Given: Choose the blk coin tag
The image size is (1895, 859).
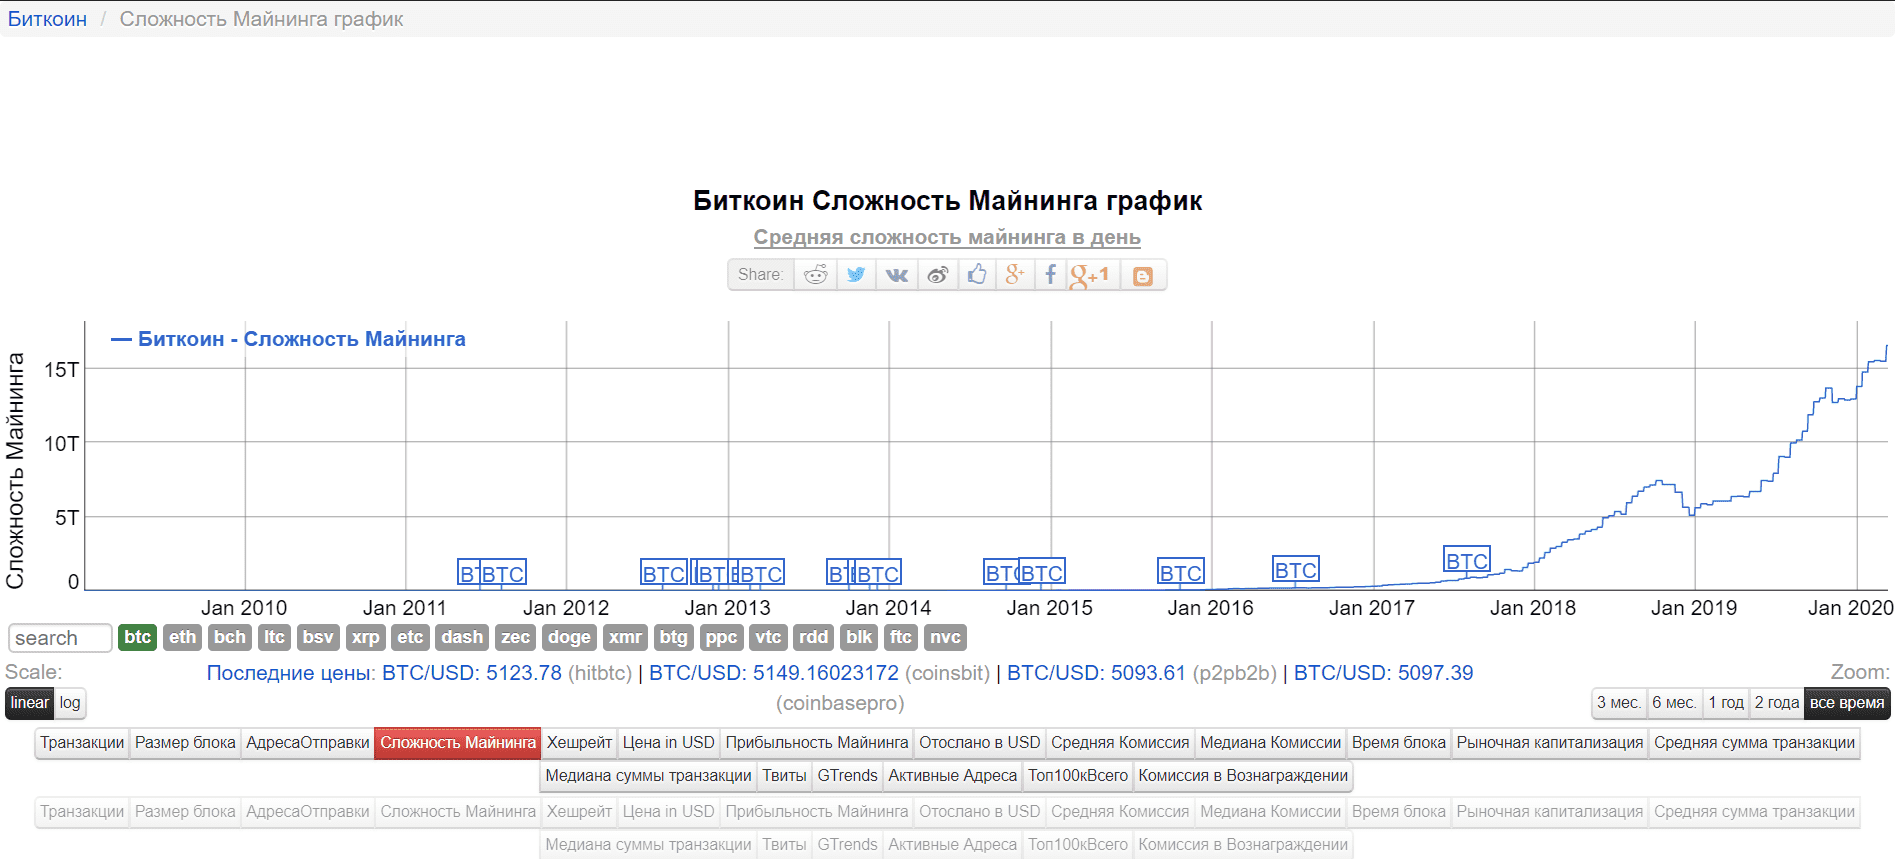Looking at the screenshot, I should 859,637.
